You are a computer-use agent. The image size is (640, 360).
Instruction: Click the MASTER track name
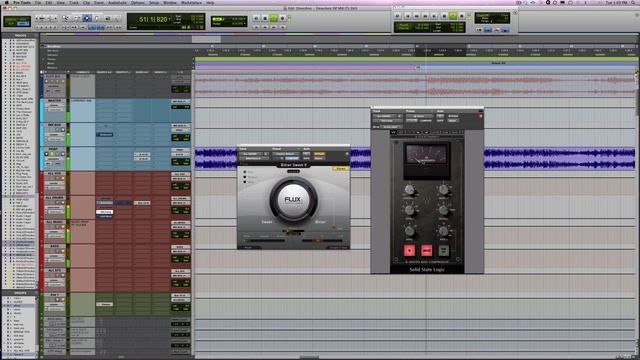(x=54, y=100)
